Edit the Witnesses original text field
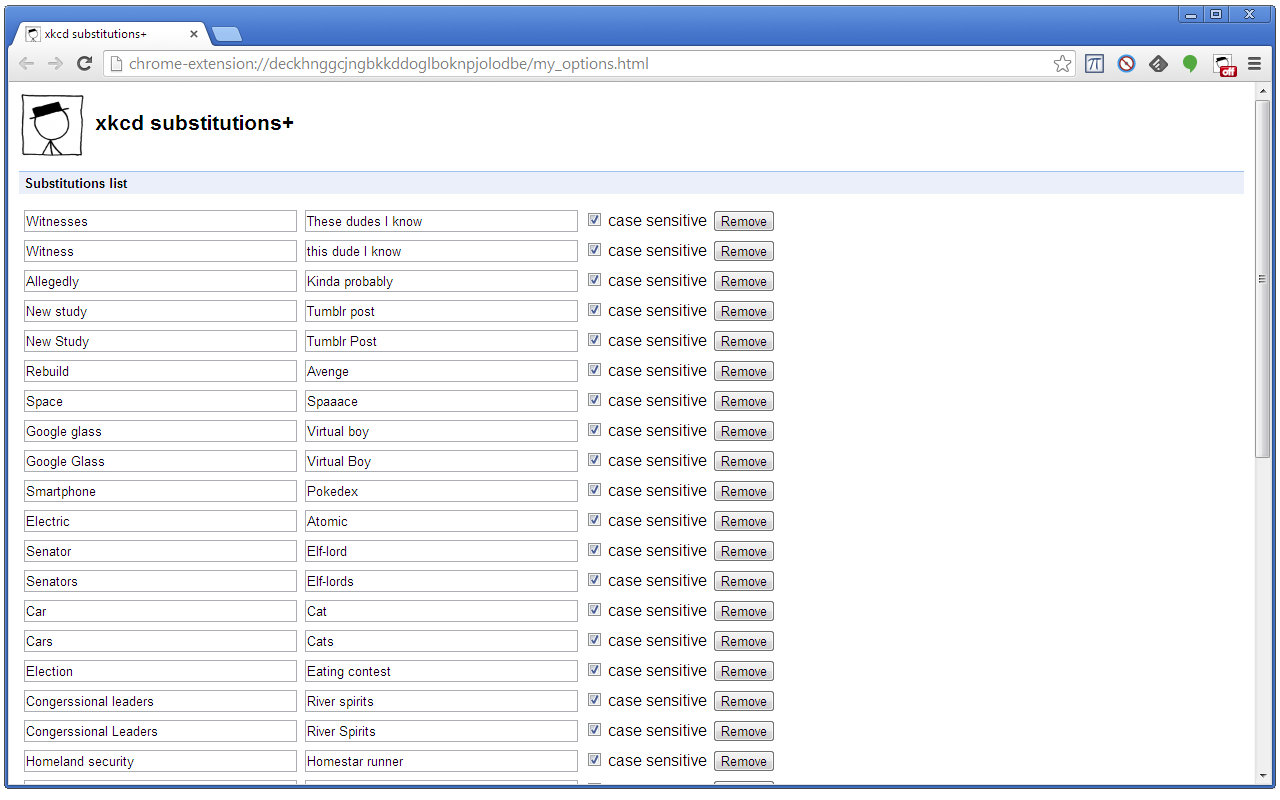Viewport: 1280px width, 800px height. click(160, 221)
